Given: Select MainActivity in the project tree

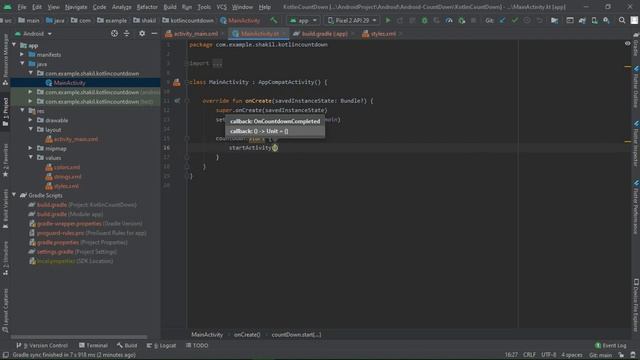Looking at the screenshot, I should point(69,83).
